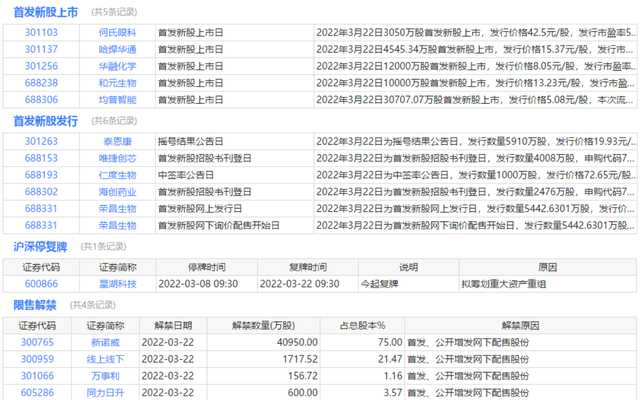Open 哈焊华通 stock link
The height and width of the screenshot is (400, 640).
(118, 49)
